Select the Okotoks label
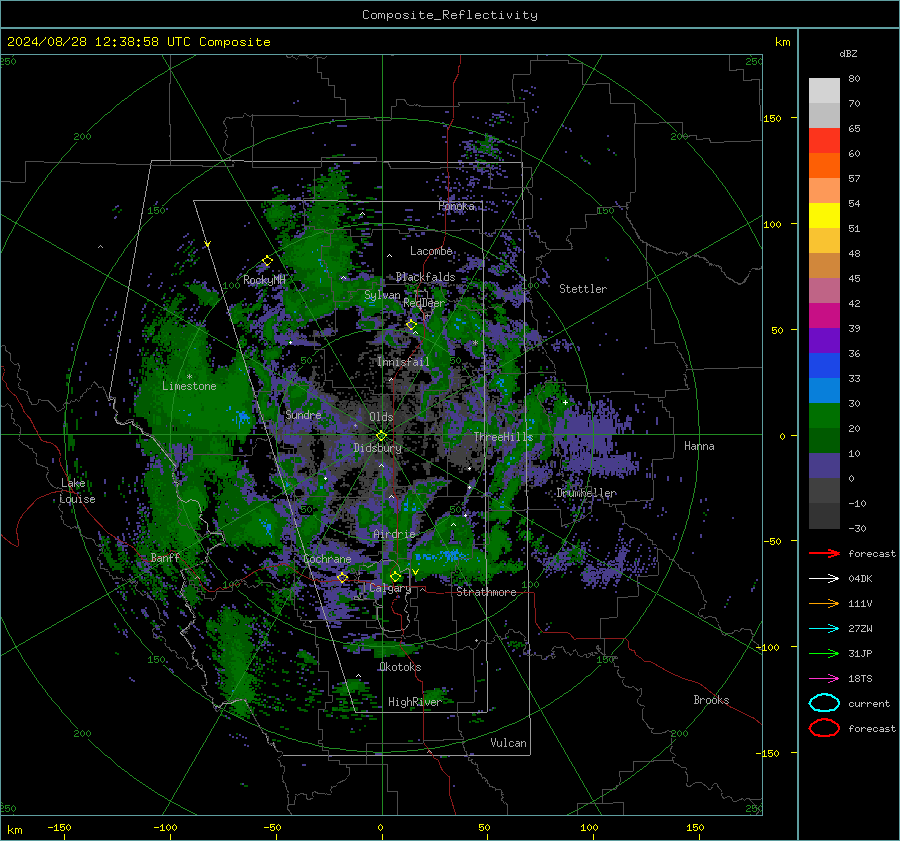This screenshot has width=900, height=841. pyautogui.click(x=400, y=667)
